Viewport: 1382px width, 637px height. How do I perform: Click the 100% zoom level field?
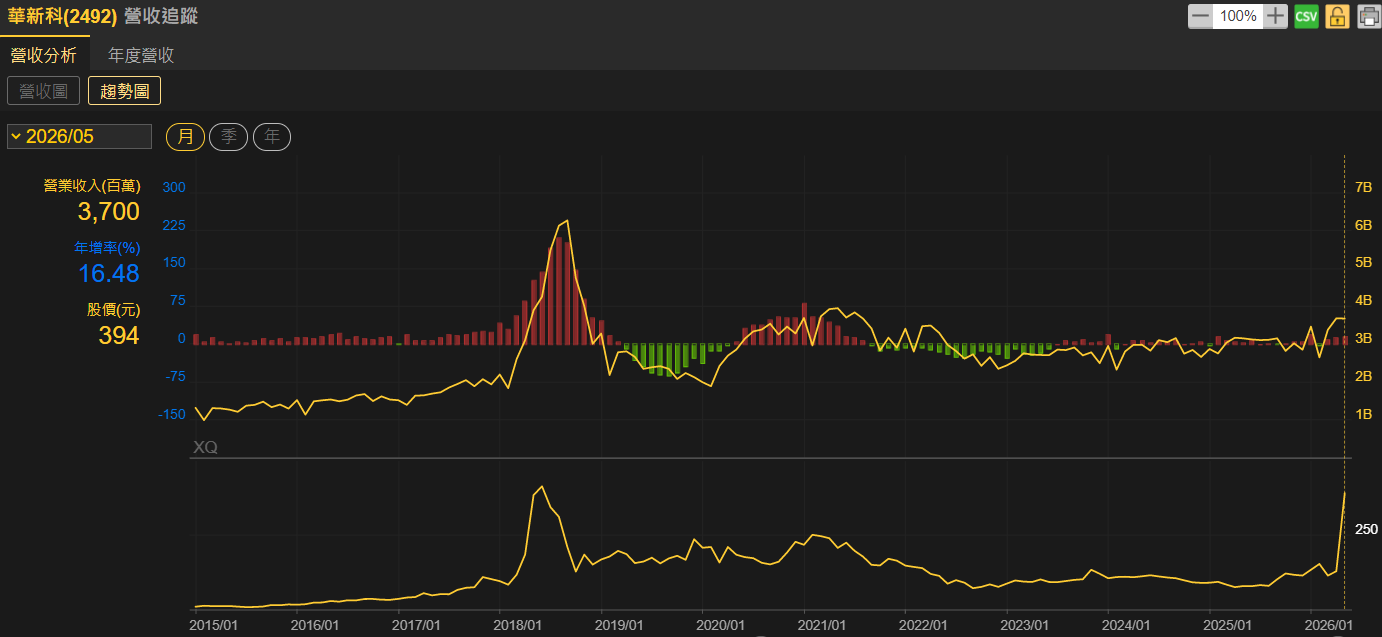click(x=1238, y=16)
